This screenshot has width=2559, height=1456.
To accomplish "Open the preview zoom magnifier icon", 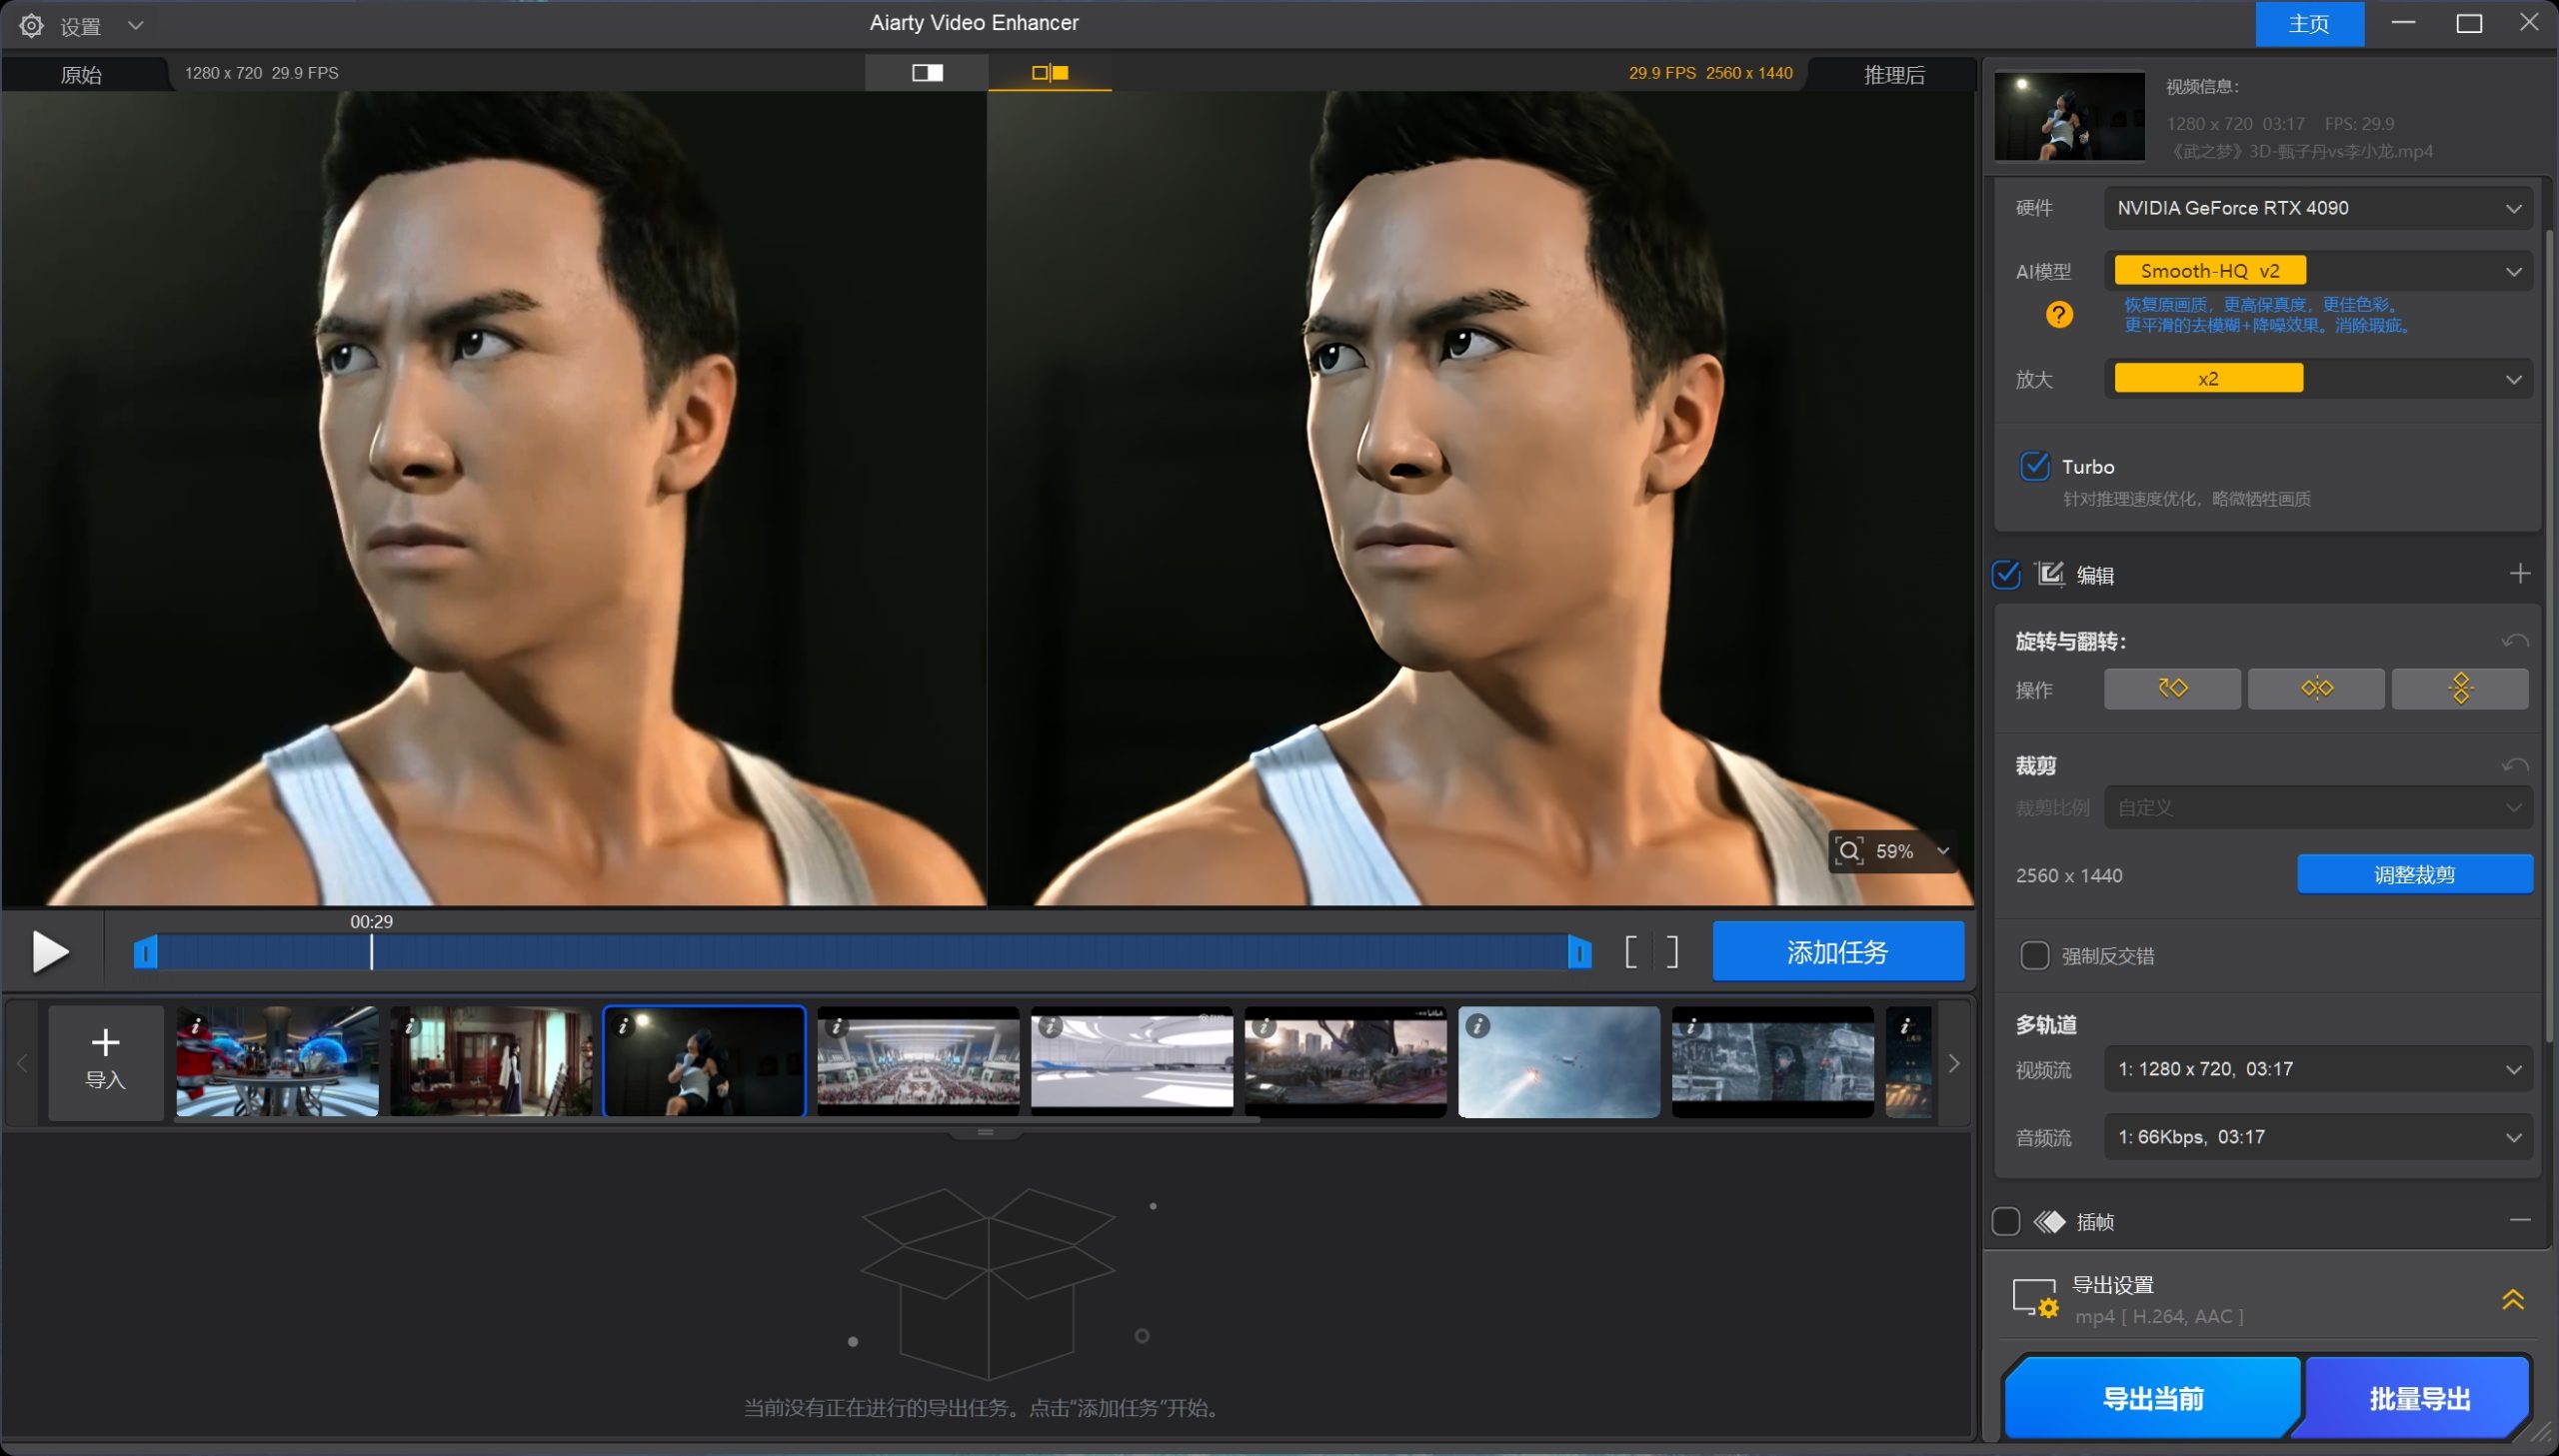I will [1849, 851].
